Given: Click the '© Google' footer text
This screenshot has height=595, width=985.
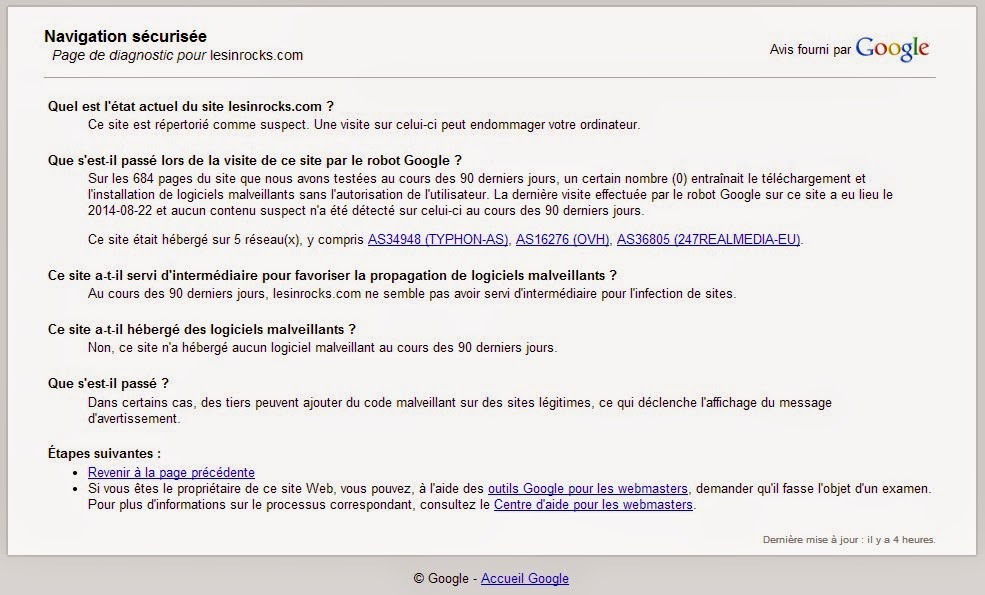Looking at the screenshot, I should tap(441, 579).
